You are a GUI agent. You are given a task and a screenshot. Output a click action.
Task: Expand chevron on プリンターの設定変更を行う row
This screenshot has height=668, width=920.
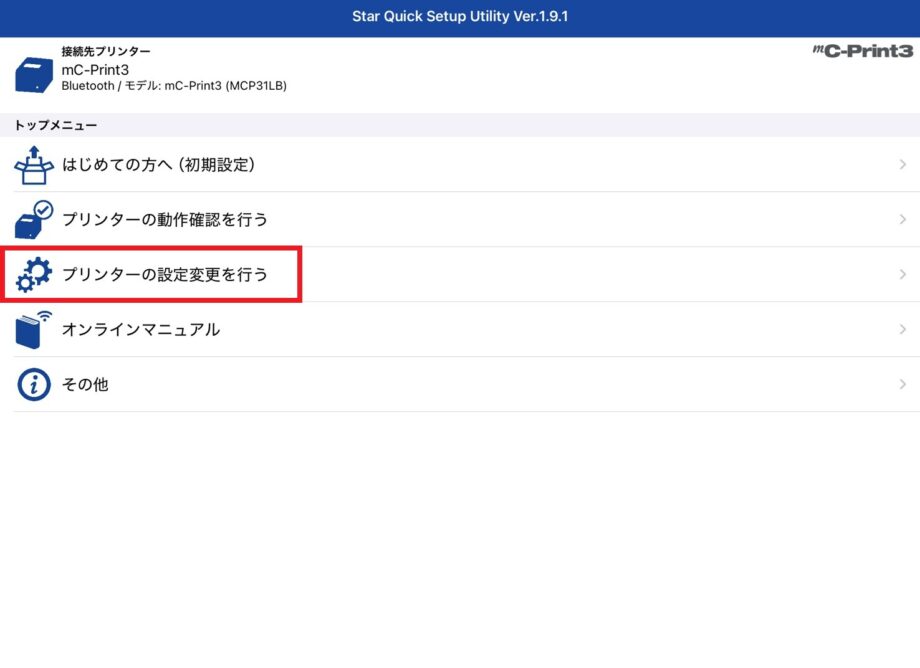tap(902, 274)
